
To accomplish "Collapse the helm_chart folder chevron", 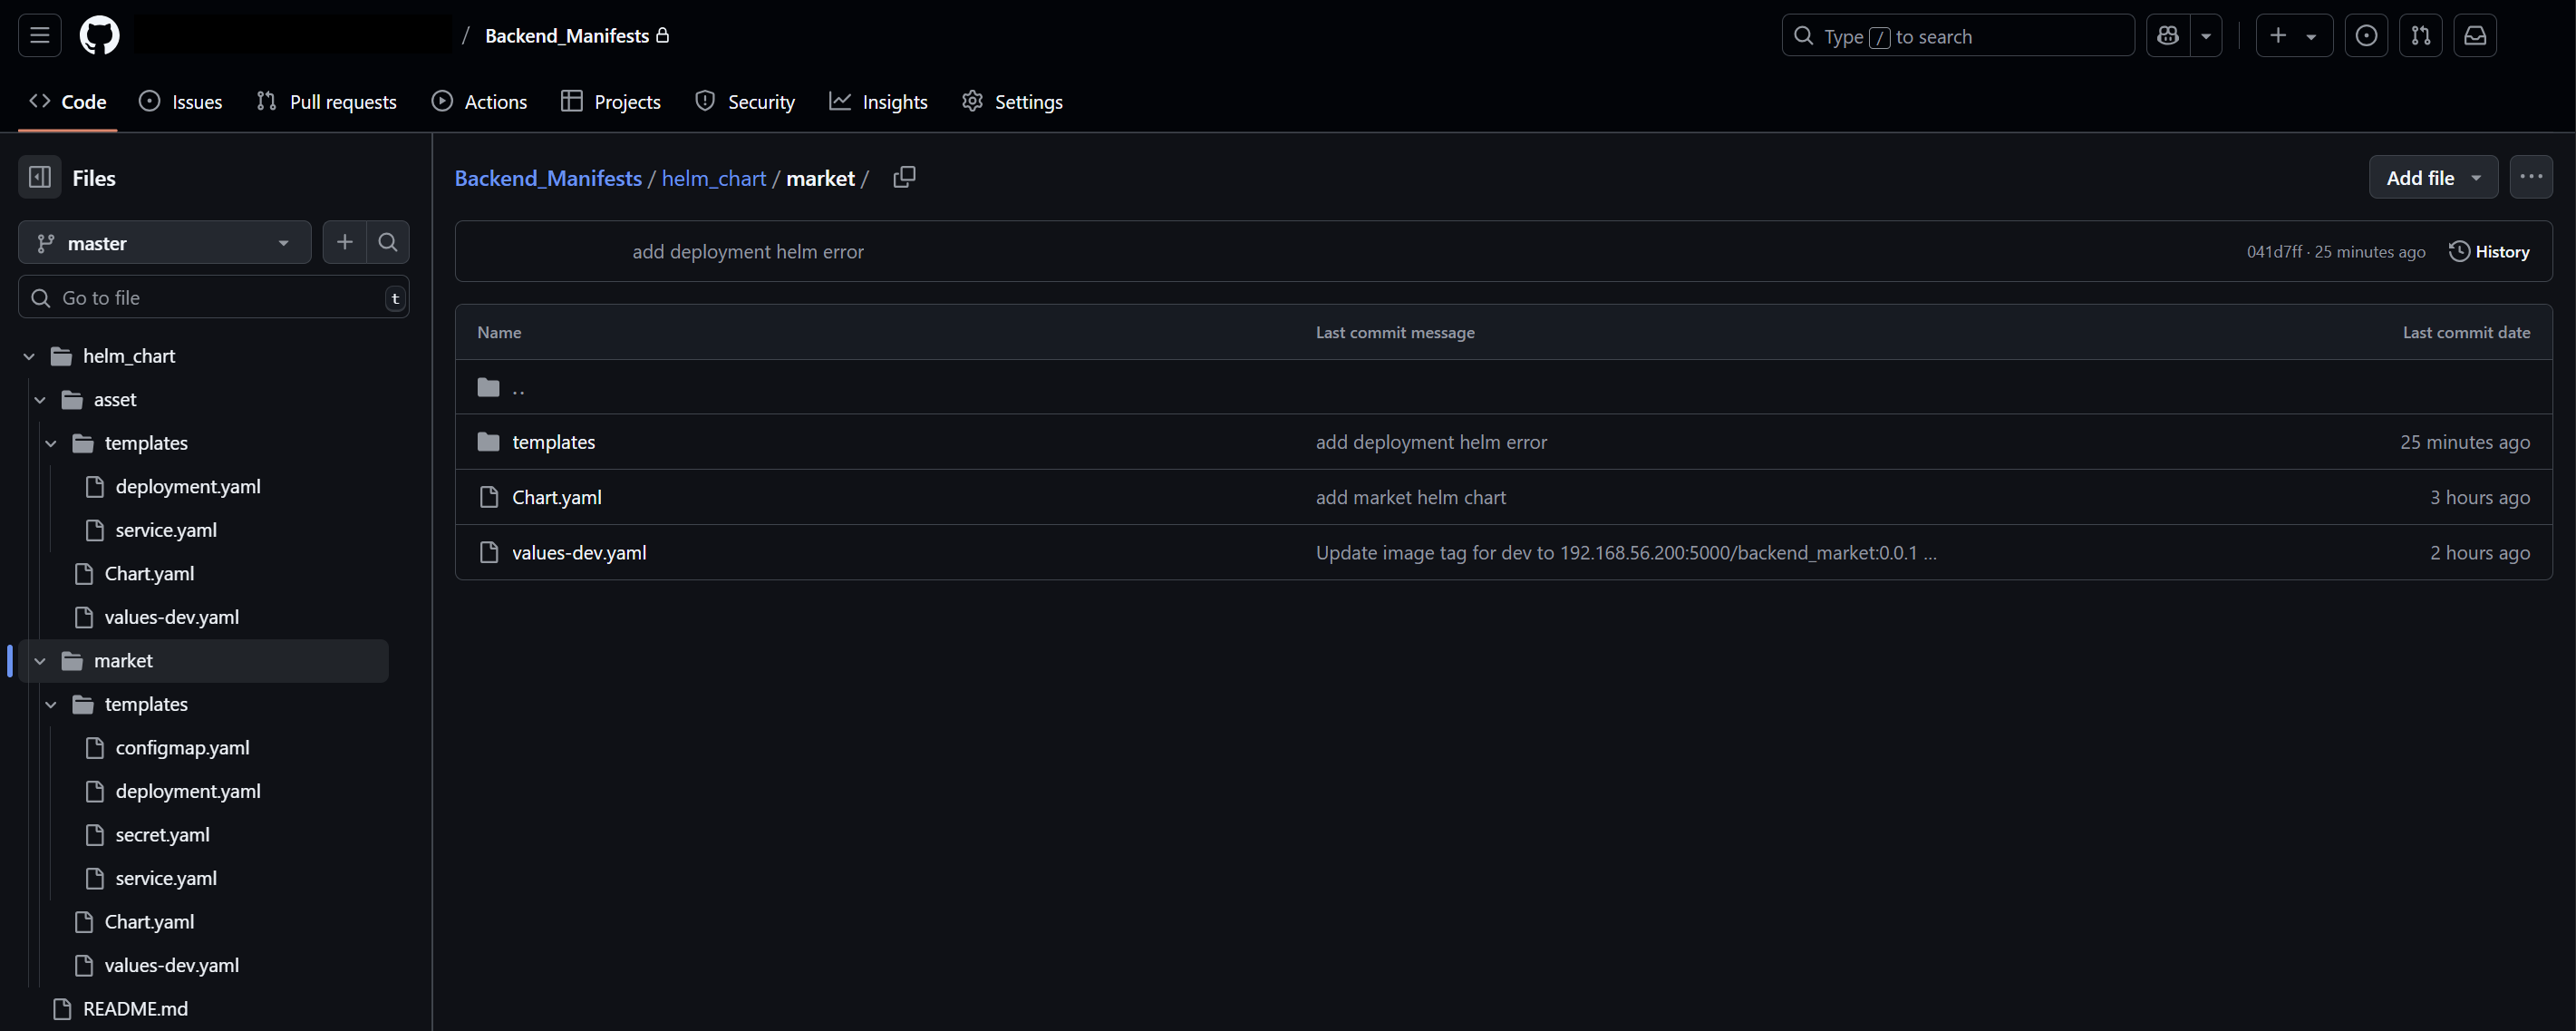I will [x=29, y=356].
